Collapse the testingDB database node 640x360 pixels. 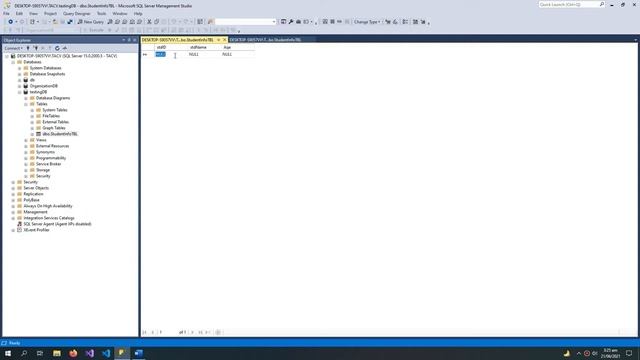[19, 92]
